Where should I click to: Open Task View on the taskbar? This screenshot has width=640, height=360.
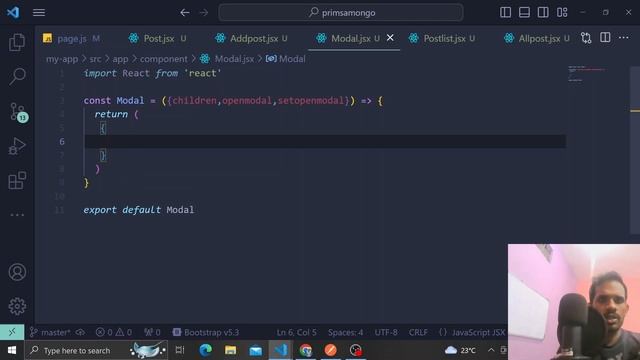tap(180, 350)
